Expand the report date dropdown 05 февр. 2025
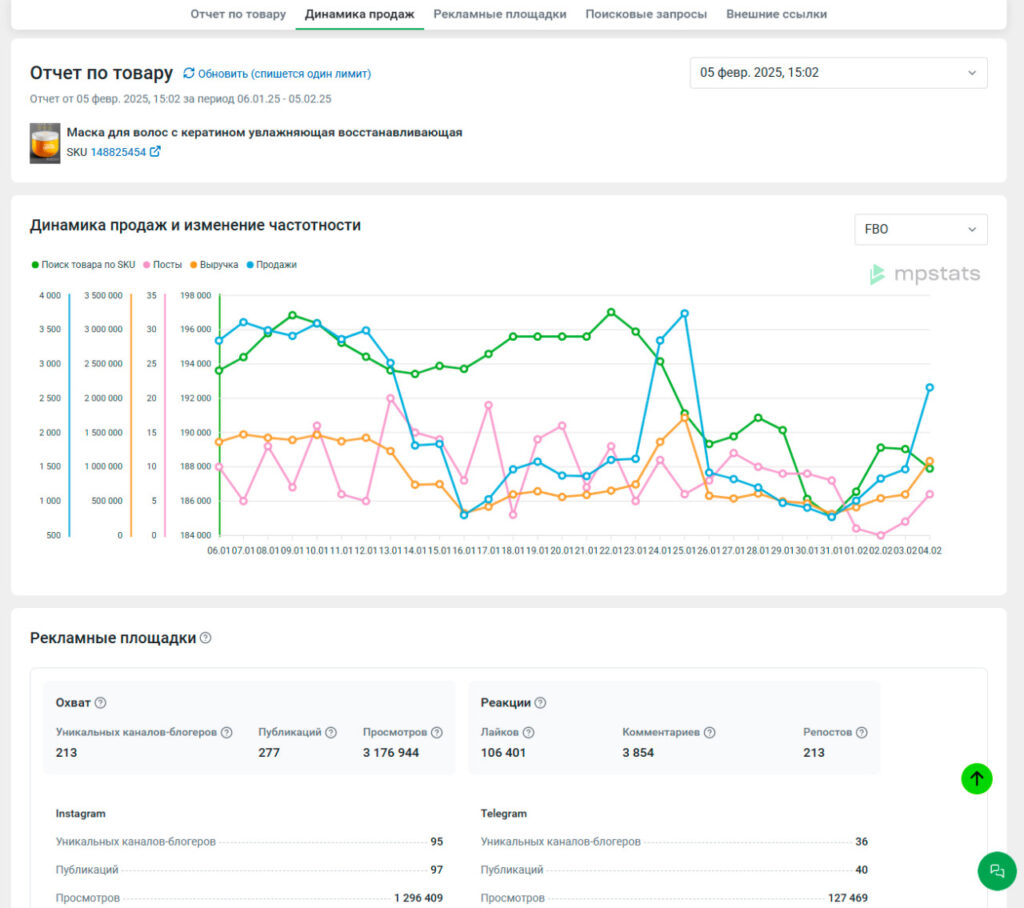The image size is (1024, 908). (838, 73)
